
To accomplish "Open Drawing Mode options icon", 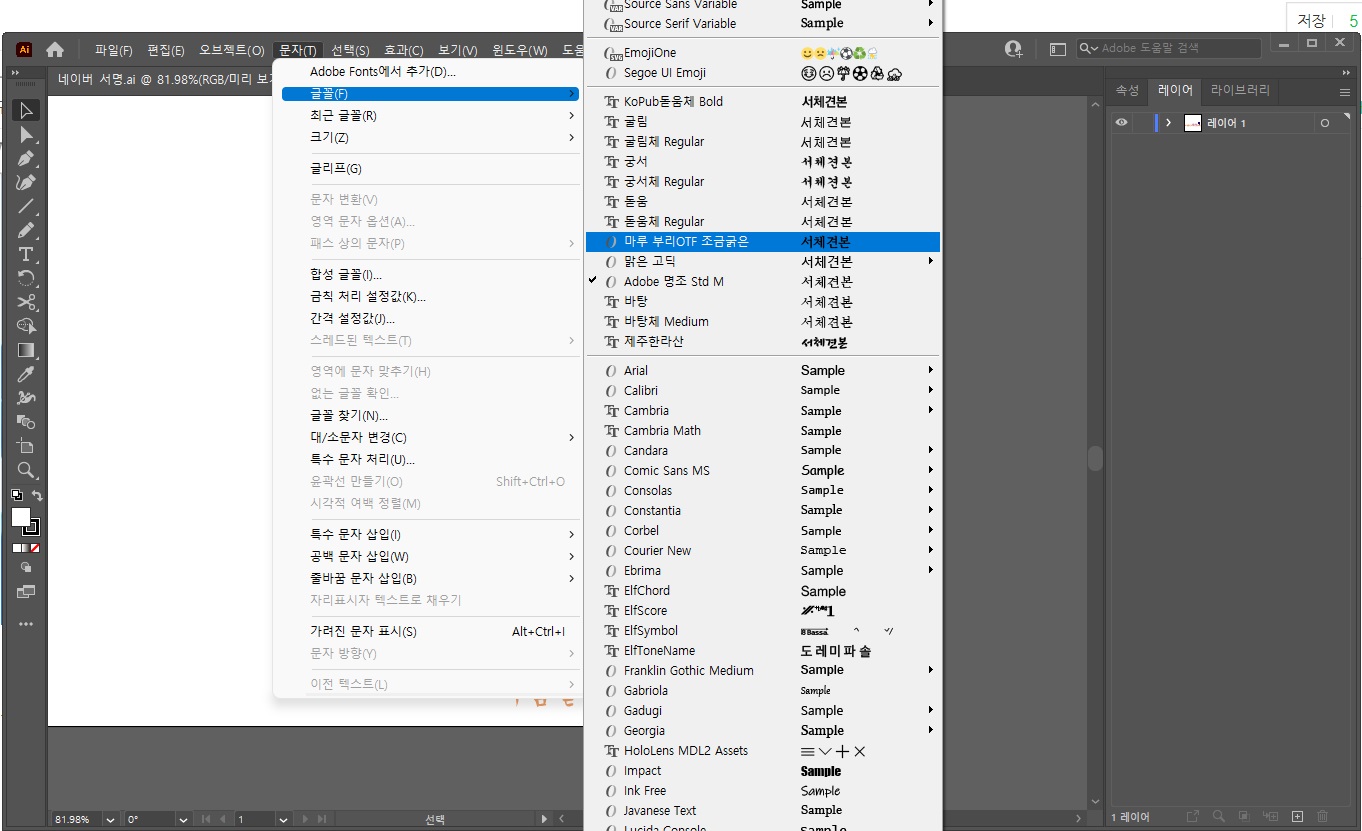I will tap(26, 568).
